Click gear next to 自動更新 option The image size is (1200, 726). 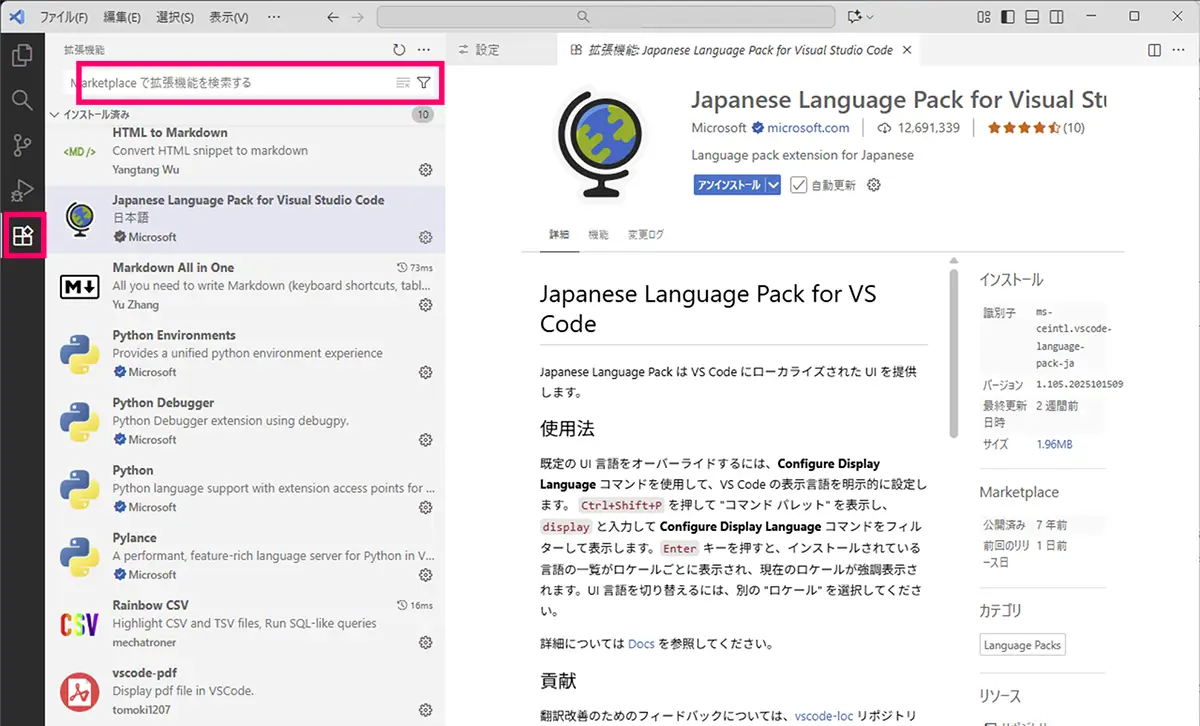(873, 184)
